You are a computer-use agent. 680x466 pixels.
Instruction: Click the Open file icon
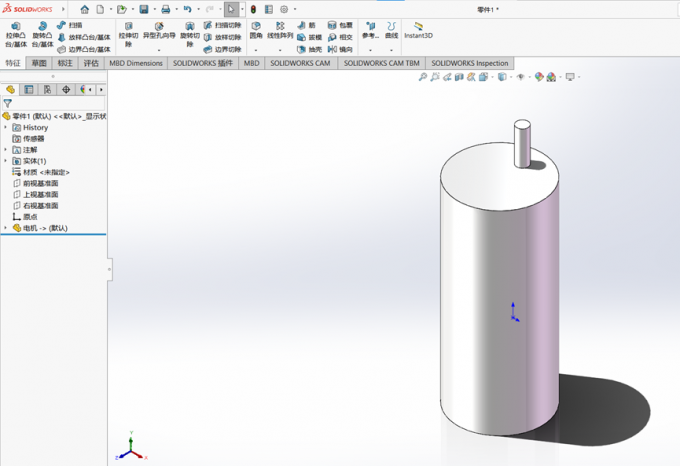click(x=122, y=9)
